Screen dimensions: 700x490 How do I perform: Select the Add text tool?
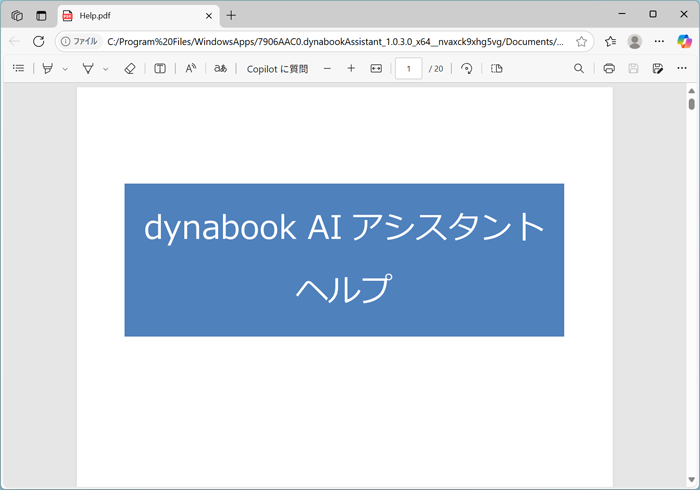160,68
